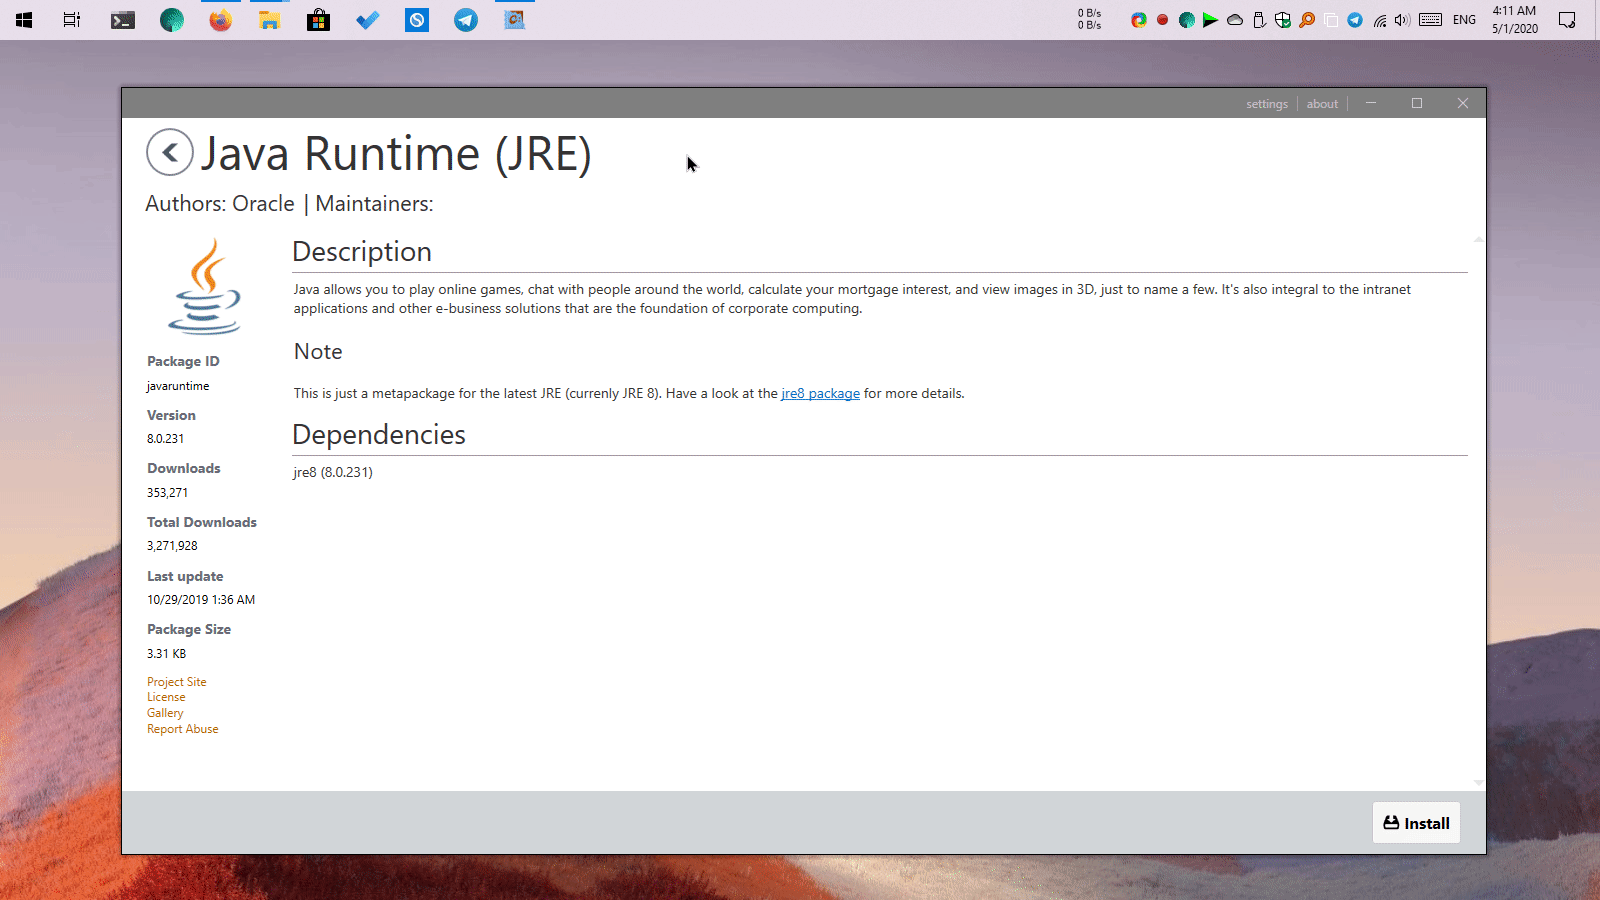
Task: Maximize the package manager window
Action: click(x=1417, y=103)
